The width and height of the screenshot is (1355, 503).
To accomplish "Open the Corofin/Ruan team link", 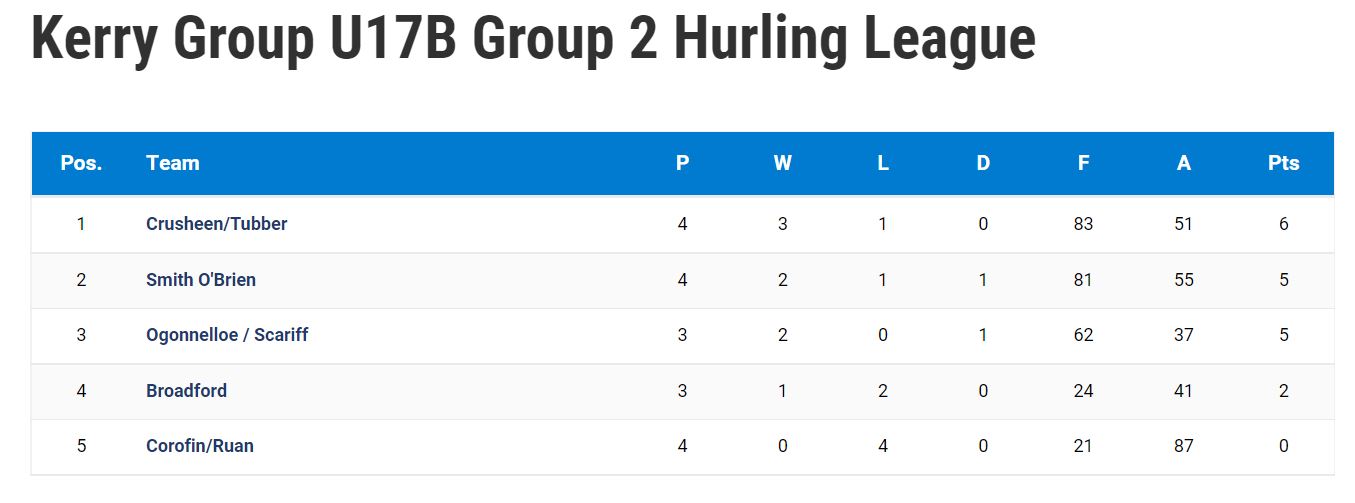I will coord(200,446).
